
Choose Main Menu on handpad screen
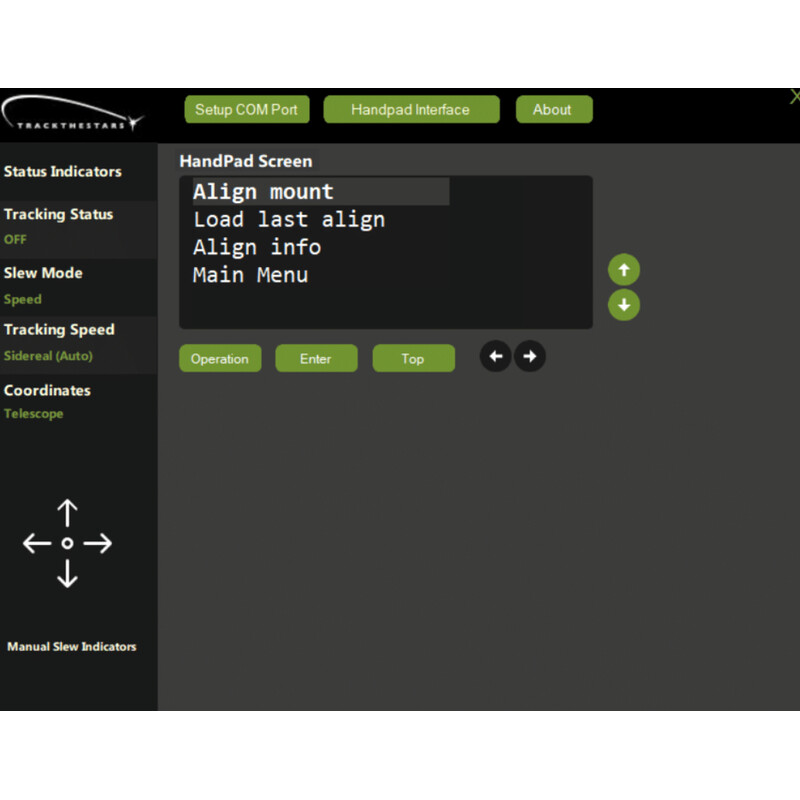point(250,275)
